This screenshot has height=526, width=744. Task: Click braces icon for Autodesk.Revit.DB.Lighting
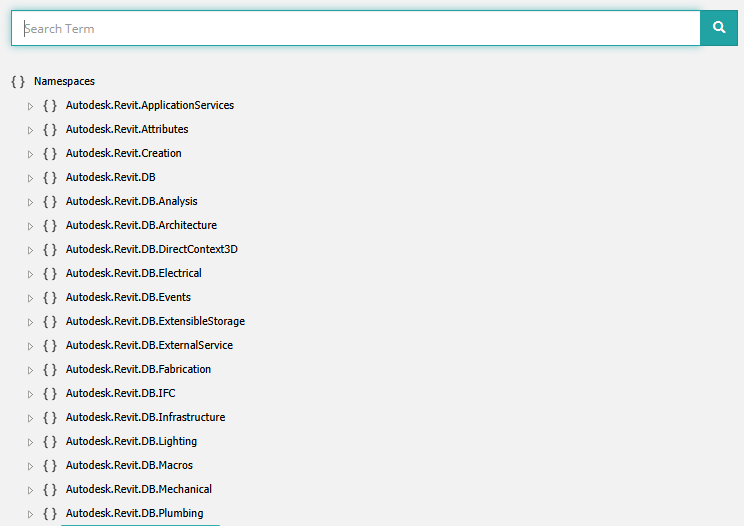click(x=50, y=441)
